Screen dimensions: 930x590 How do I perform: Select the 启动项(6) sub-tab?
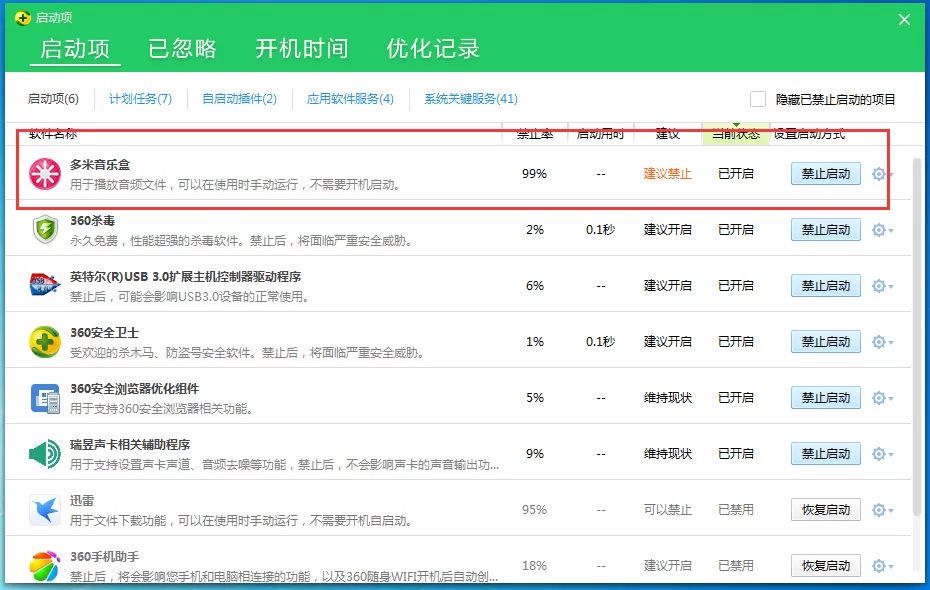coord(53,99)
